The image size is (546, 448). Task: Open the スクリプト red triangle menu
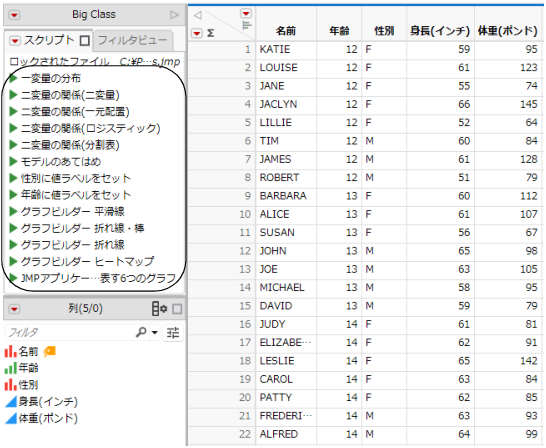point(15,41)
